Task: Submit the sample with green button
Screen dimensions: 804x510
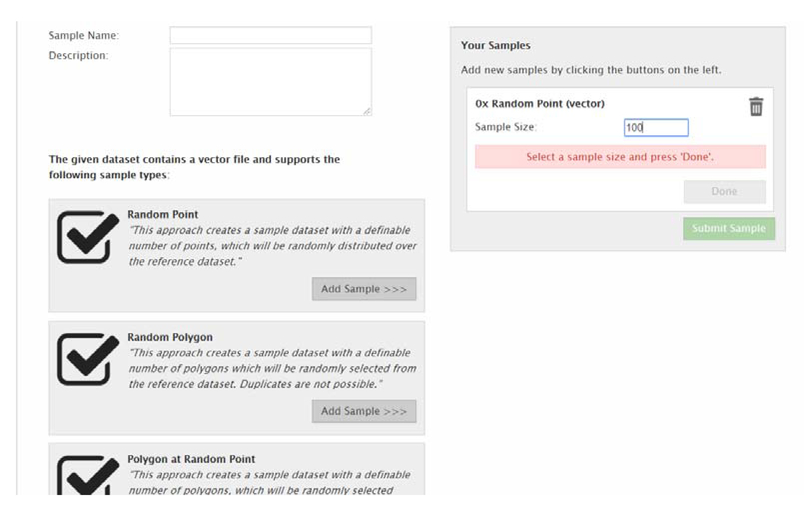Action: pyautogui.click(x=729, y=229)
